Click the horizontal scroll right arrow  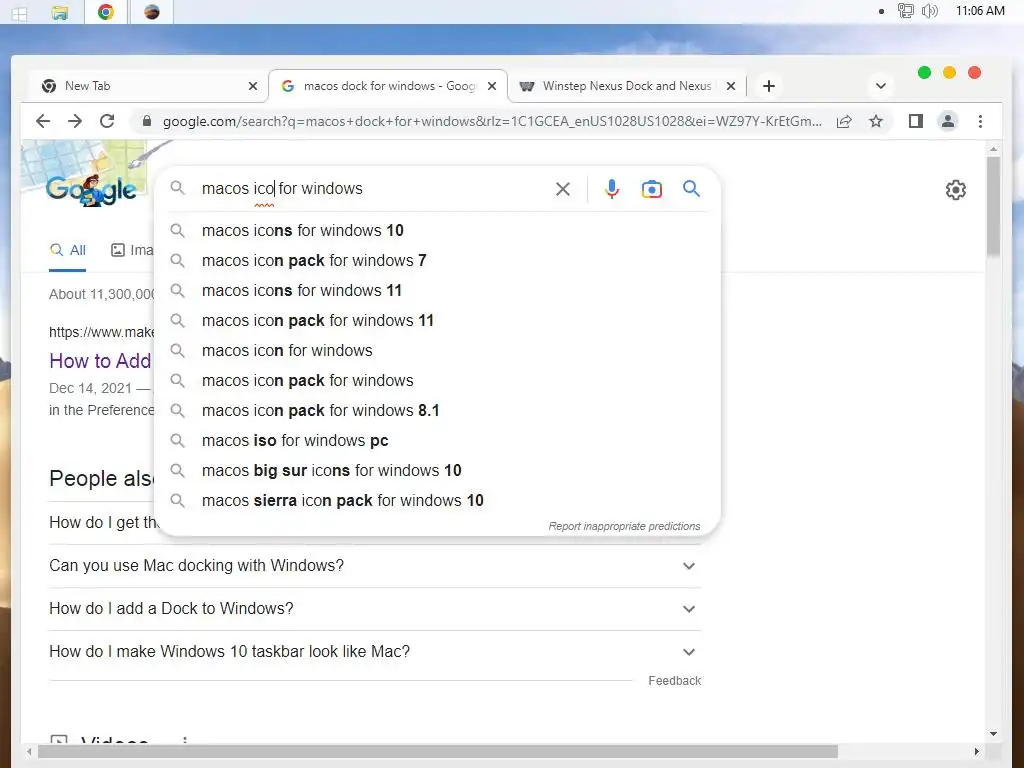(977, 752)
